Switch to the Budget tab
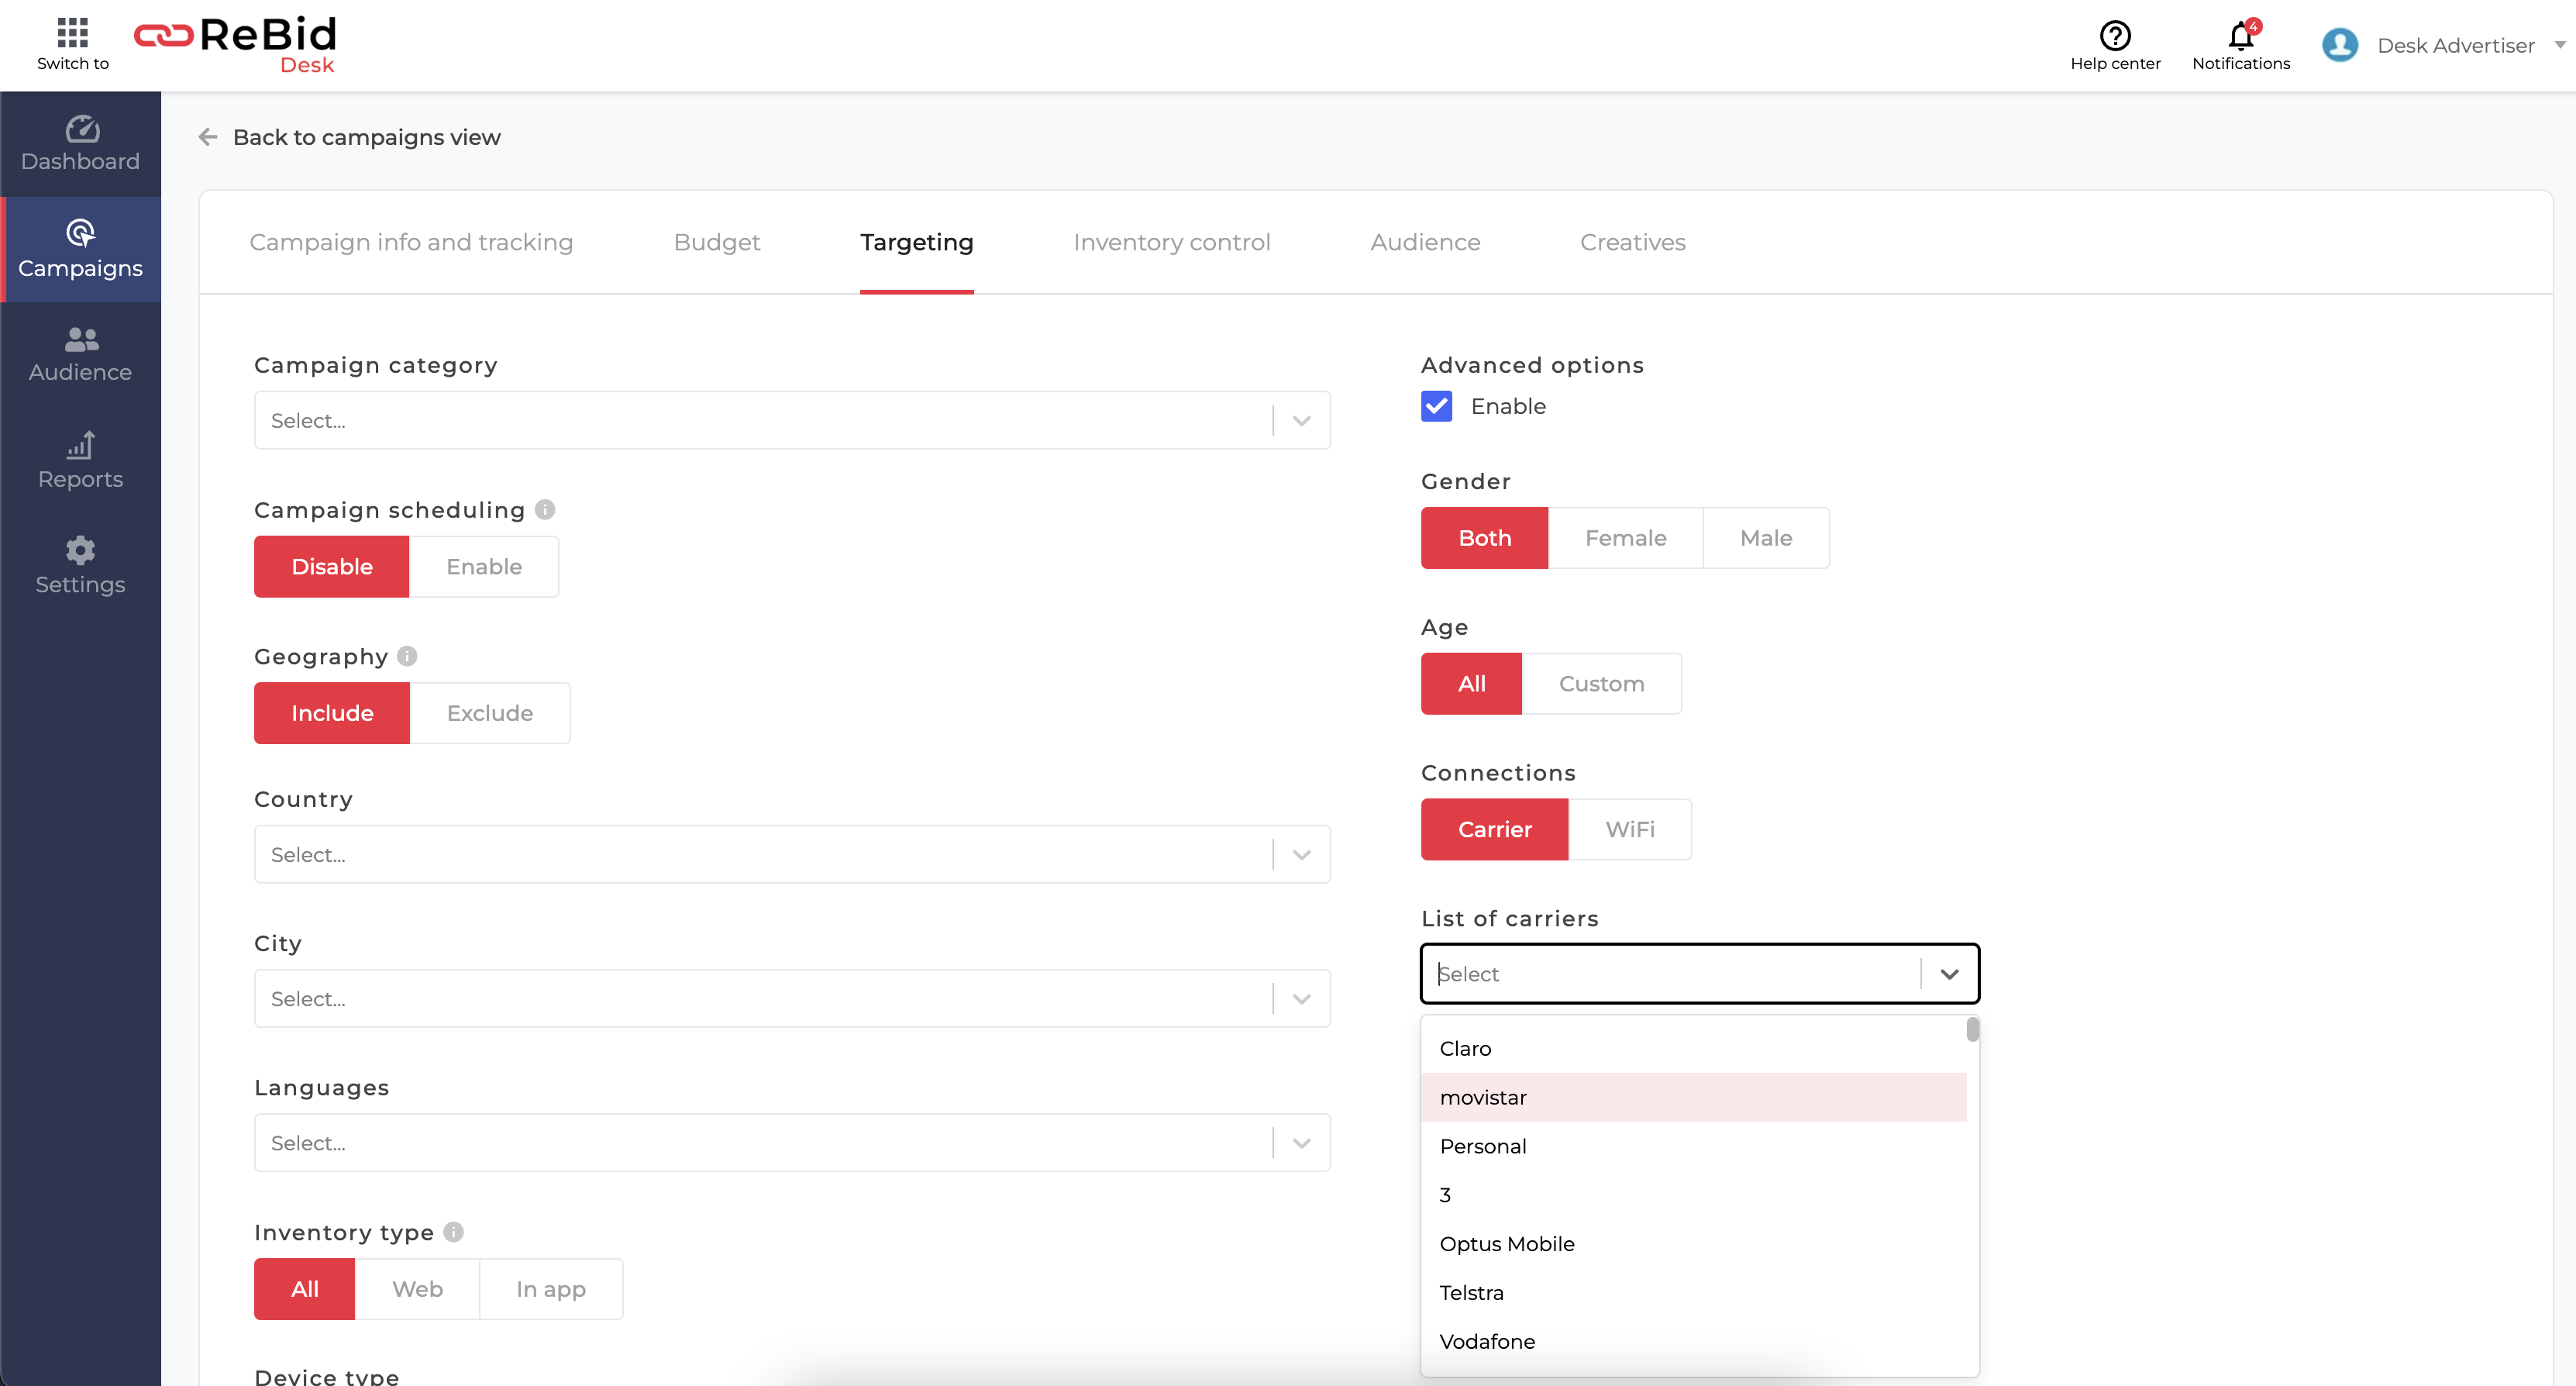The image size is (2576, 1386). pyautogui.click(x=716, y=242)
